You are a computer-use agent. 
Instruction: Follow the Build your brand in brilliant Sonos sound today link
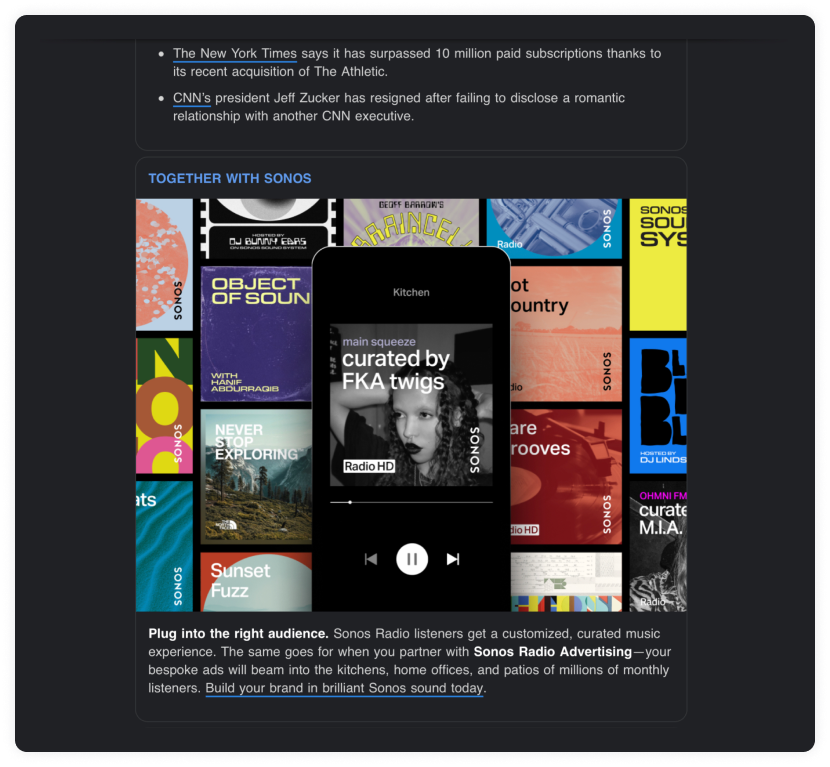345,688
